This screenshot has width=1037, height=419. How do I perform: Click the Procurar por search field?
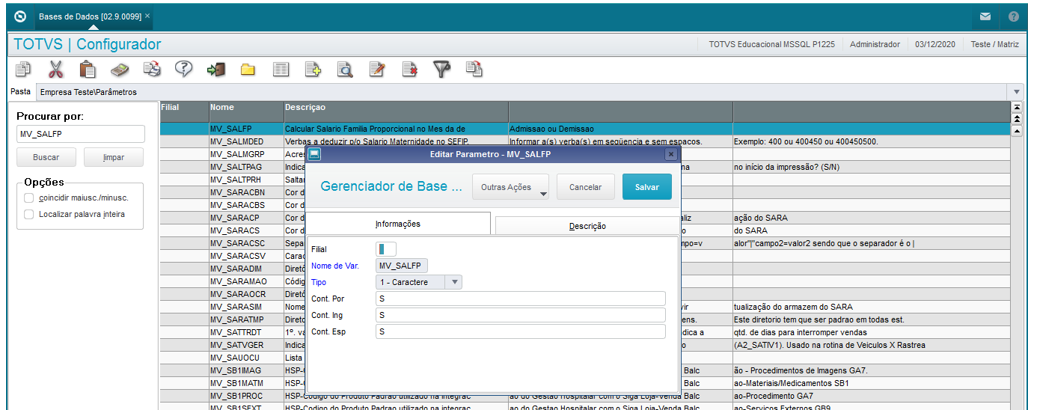point(80,133)
